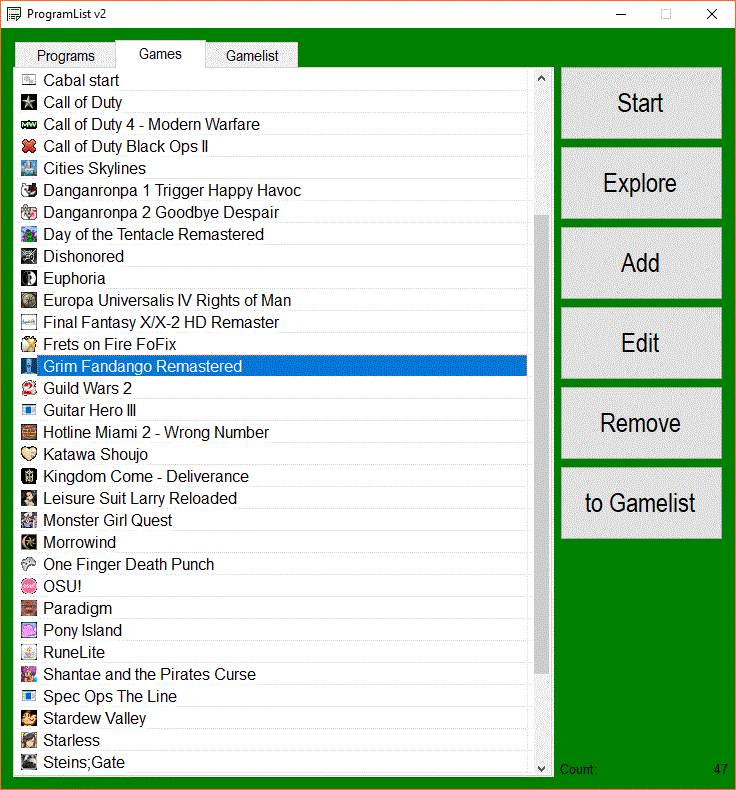Select the Kingdom Come Deliverance icon

[29, 476]
